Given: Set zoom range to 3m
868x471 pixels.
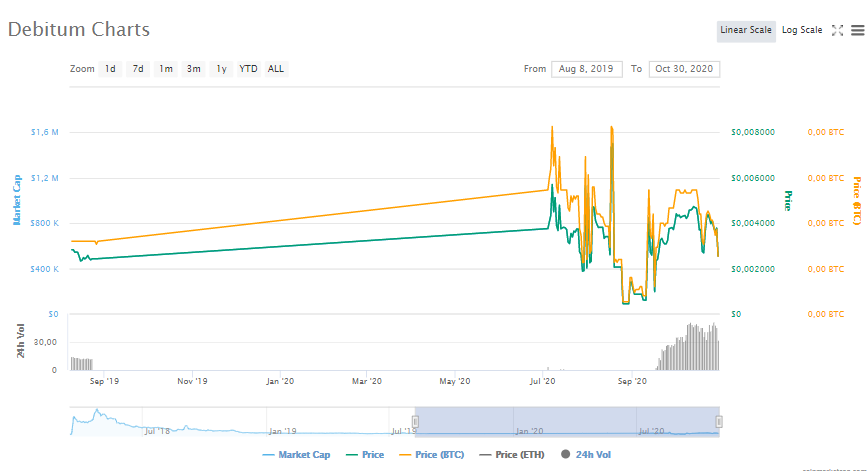Looking at the screenshot, I should point(193,69).
